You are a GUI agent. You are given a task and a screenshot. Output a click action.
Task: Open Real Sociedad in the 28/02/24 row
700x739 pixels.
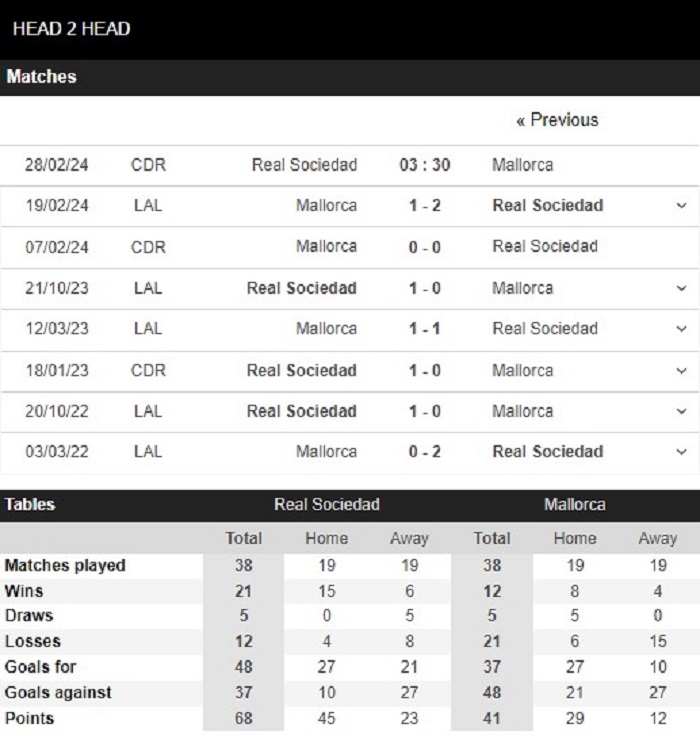coord(305,165)
